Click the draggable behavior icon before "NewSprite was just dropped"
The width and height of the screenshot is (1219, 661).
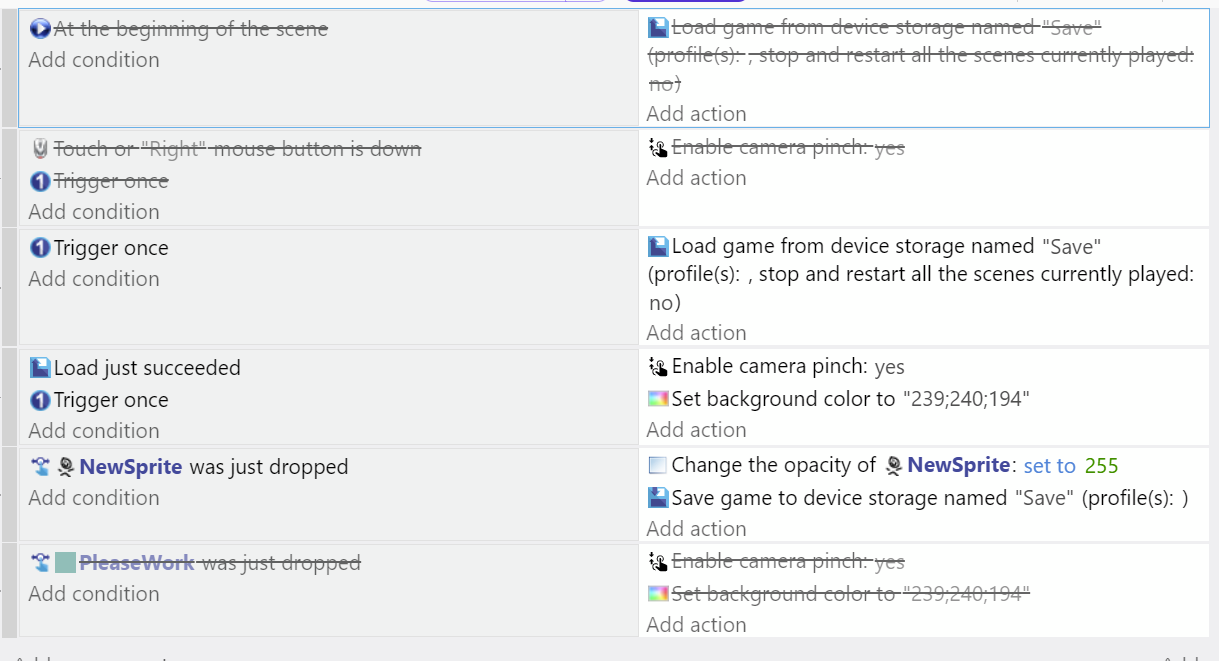(x=40, y=466)
